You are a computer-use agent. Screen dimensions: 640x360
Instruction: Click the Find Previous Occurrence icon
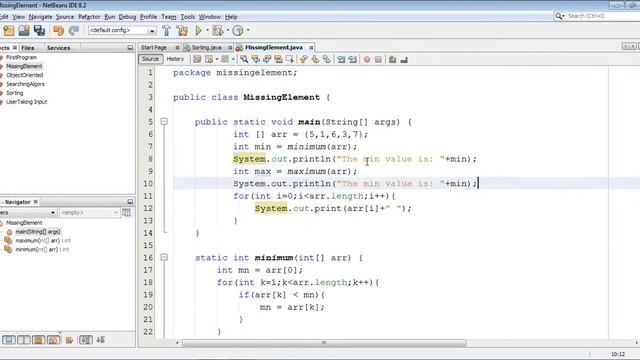(x=256, y=60)
